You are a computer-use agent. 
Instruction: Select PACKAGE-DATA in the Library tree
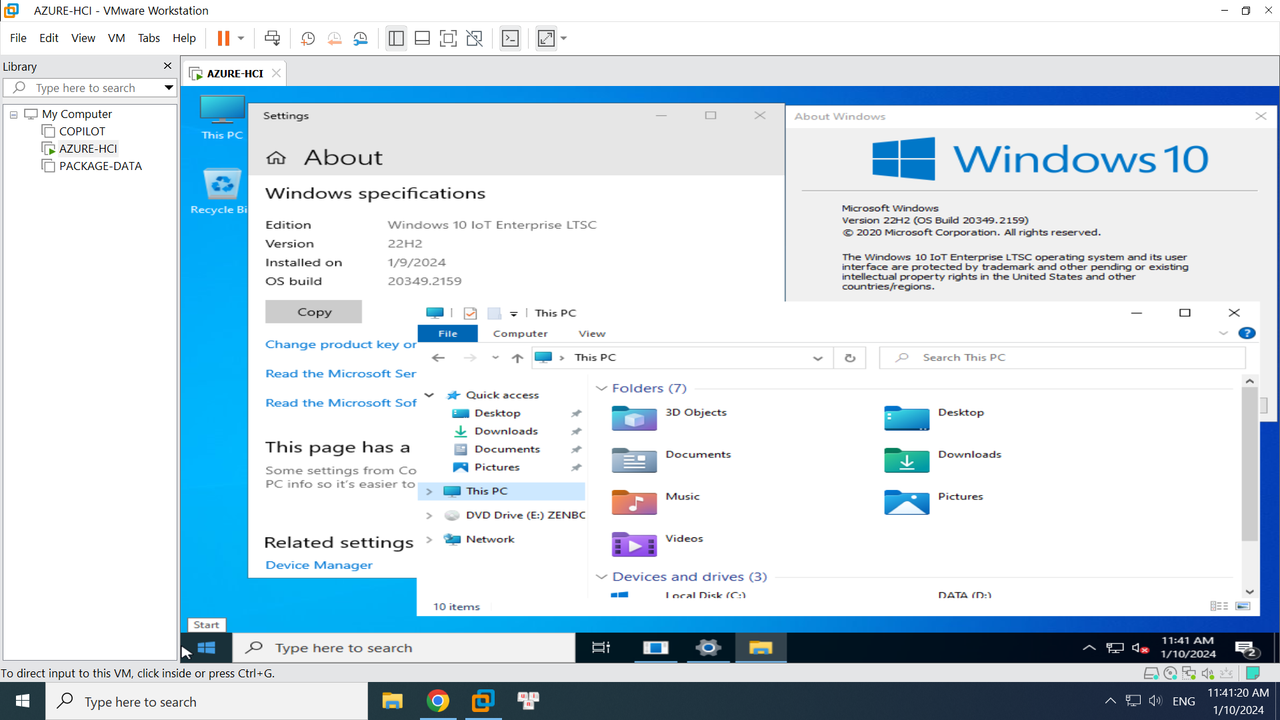point(100,166)
